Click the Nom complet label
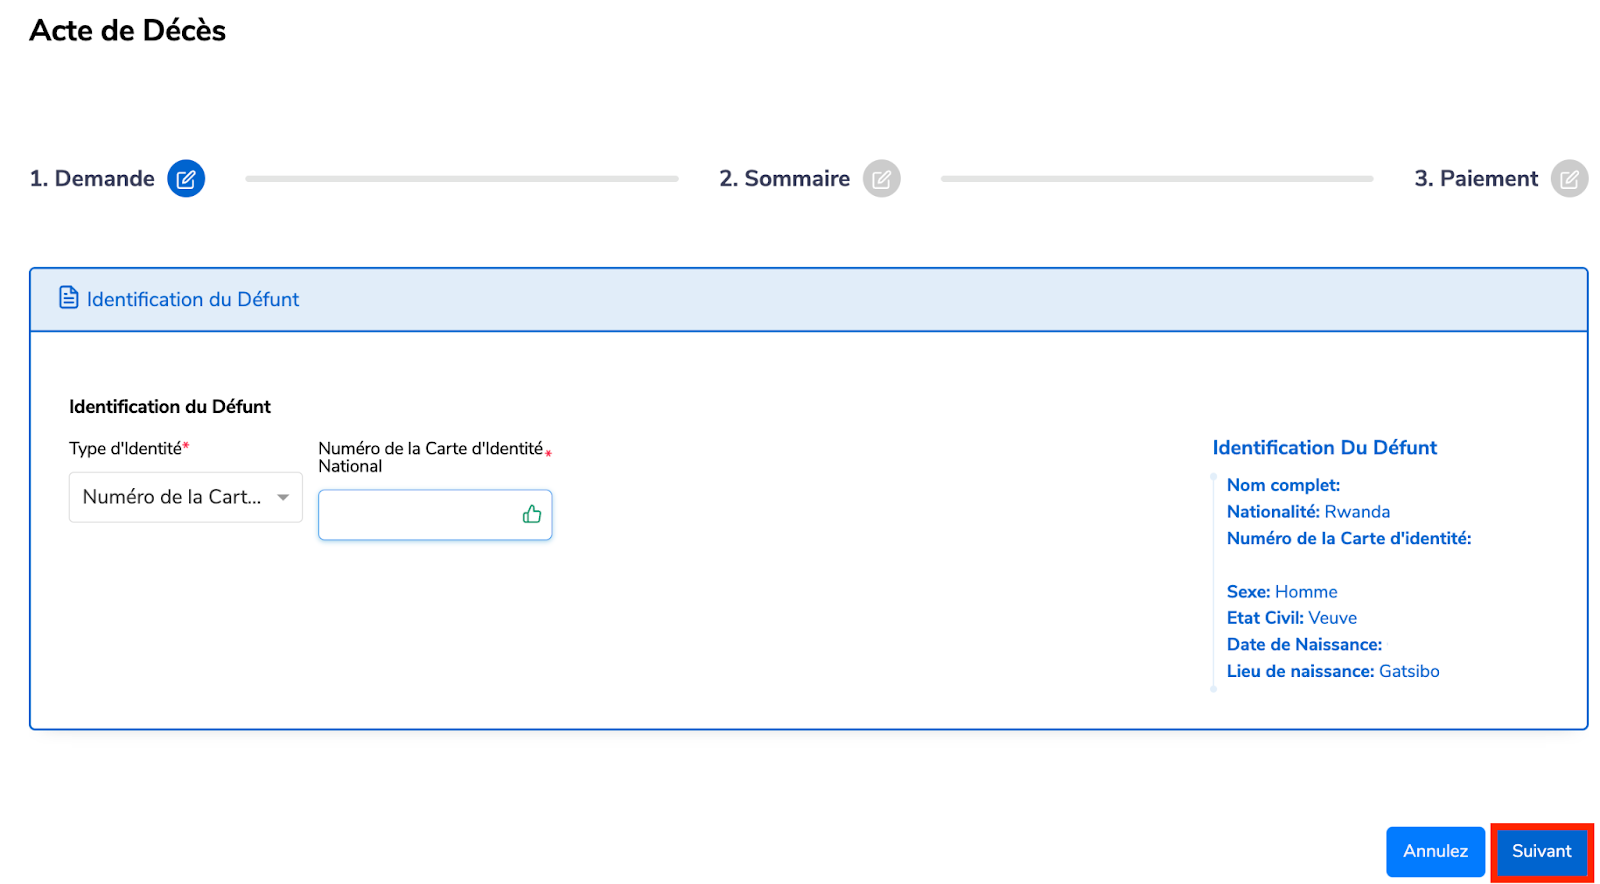 [x=1283, y=485]
